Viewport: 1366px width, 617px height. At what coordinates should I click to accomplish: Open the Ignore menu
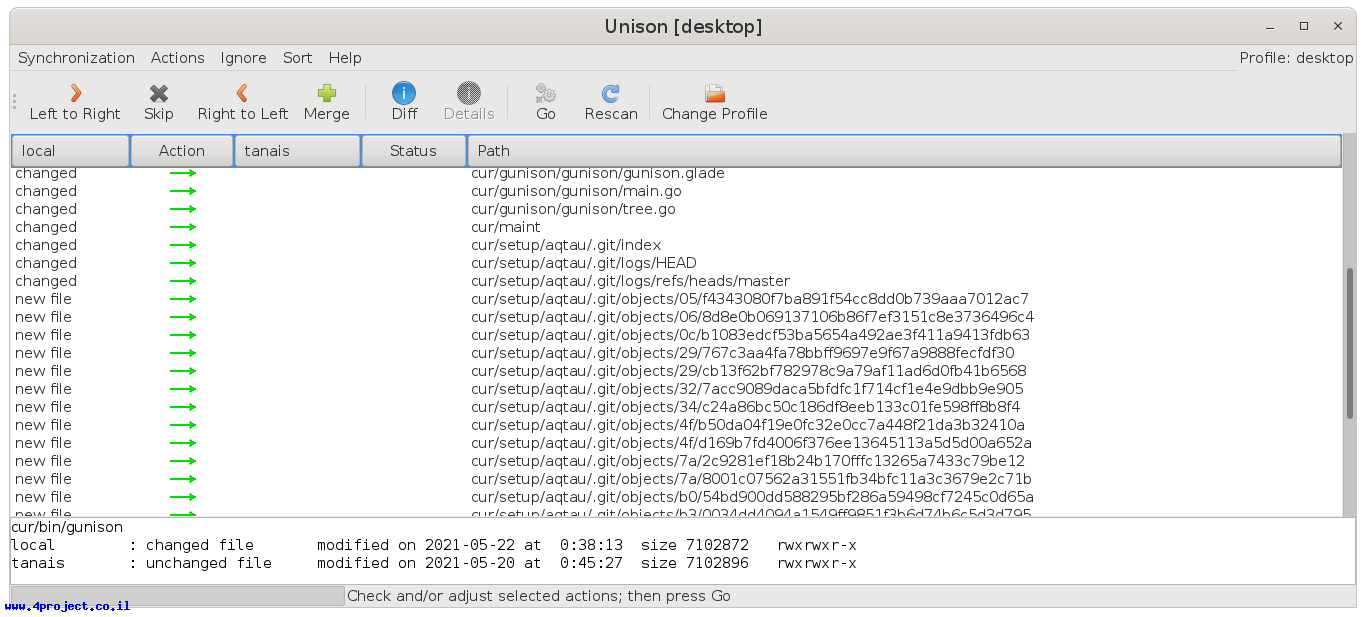click(x=244, y=58)
